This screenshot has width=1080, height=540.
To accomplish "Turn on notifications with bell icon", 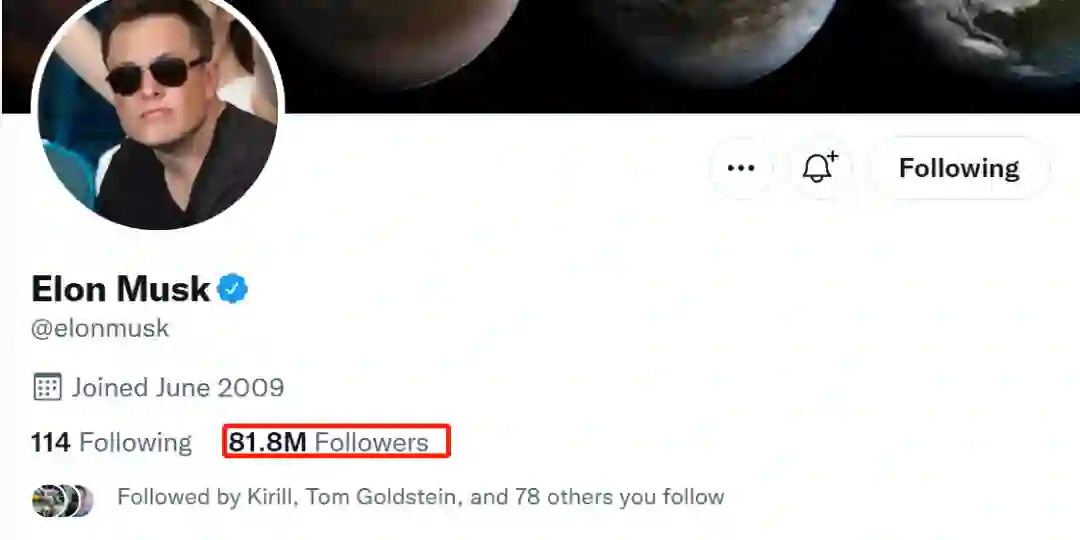I will (x=819, y=168).
